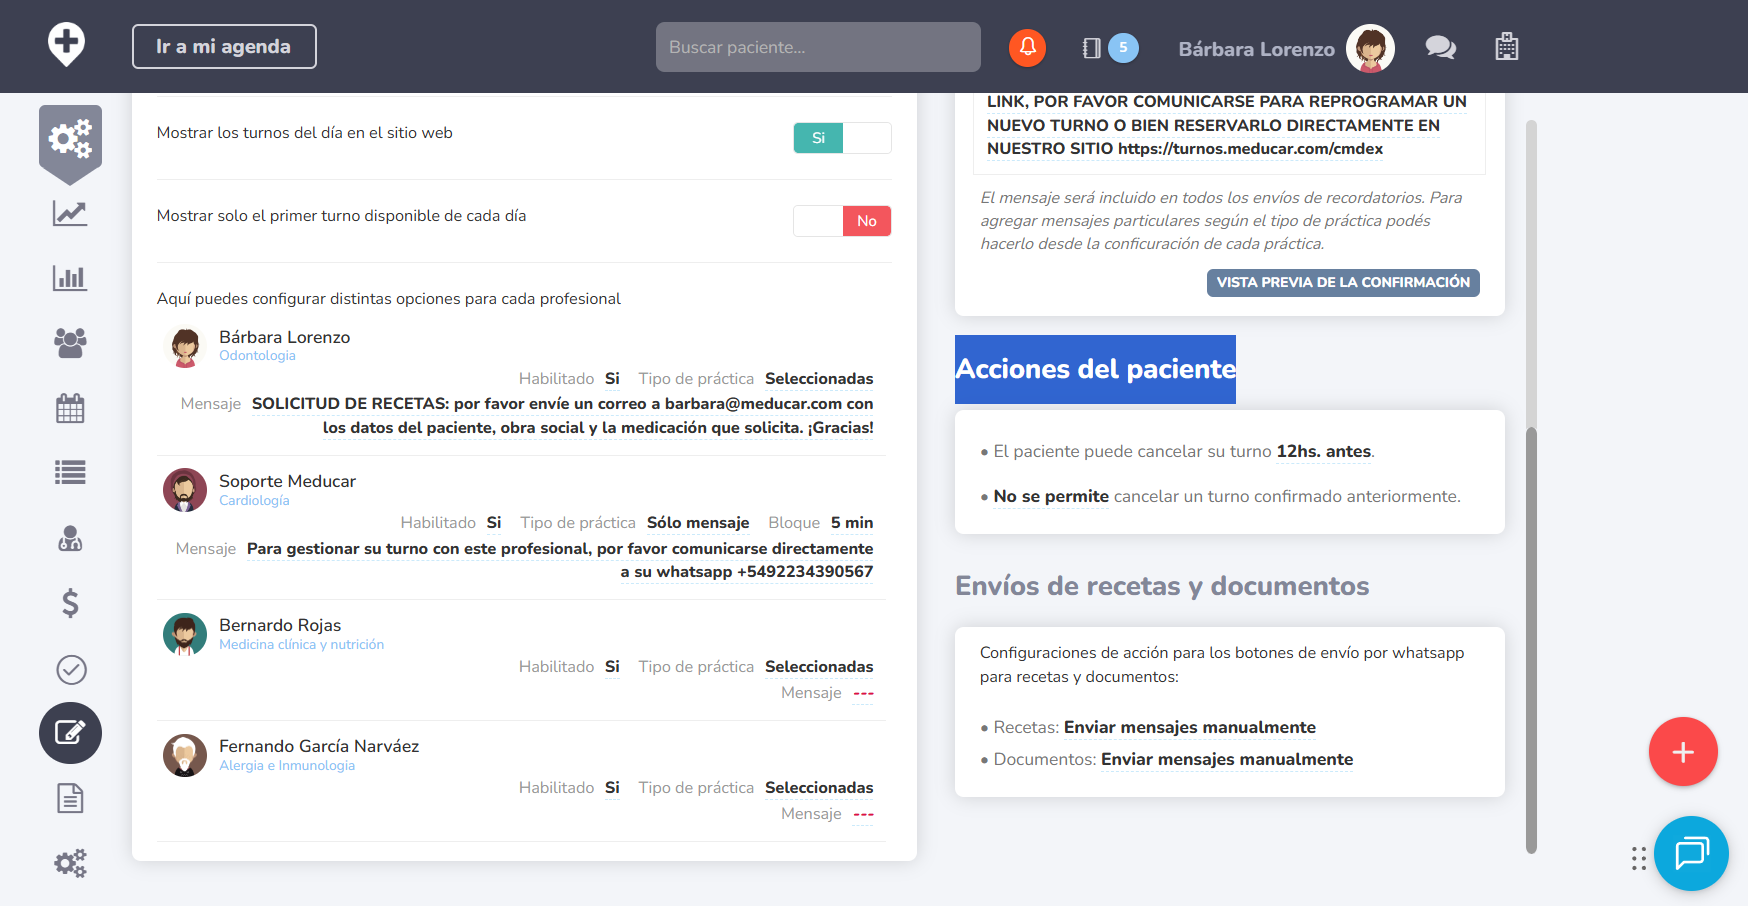Viewport: 1748px width, 906px height.
Task: Change Recetas 'Enviar mensajes manualmente' option
Action: (x=1189, y=728)
